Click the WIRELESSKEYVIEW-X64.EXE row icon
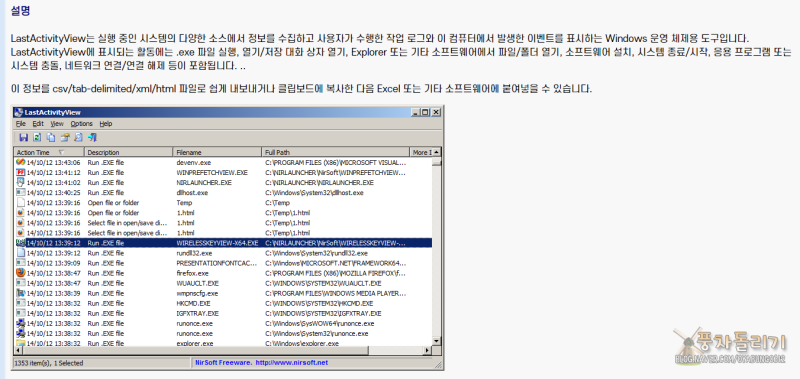 click(x=20, y=243)
